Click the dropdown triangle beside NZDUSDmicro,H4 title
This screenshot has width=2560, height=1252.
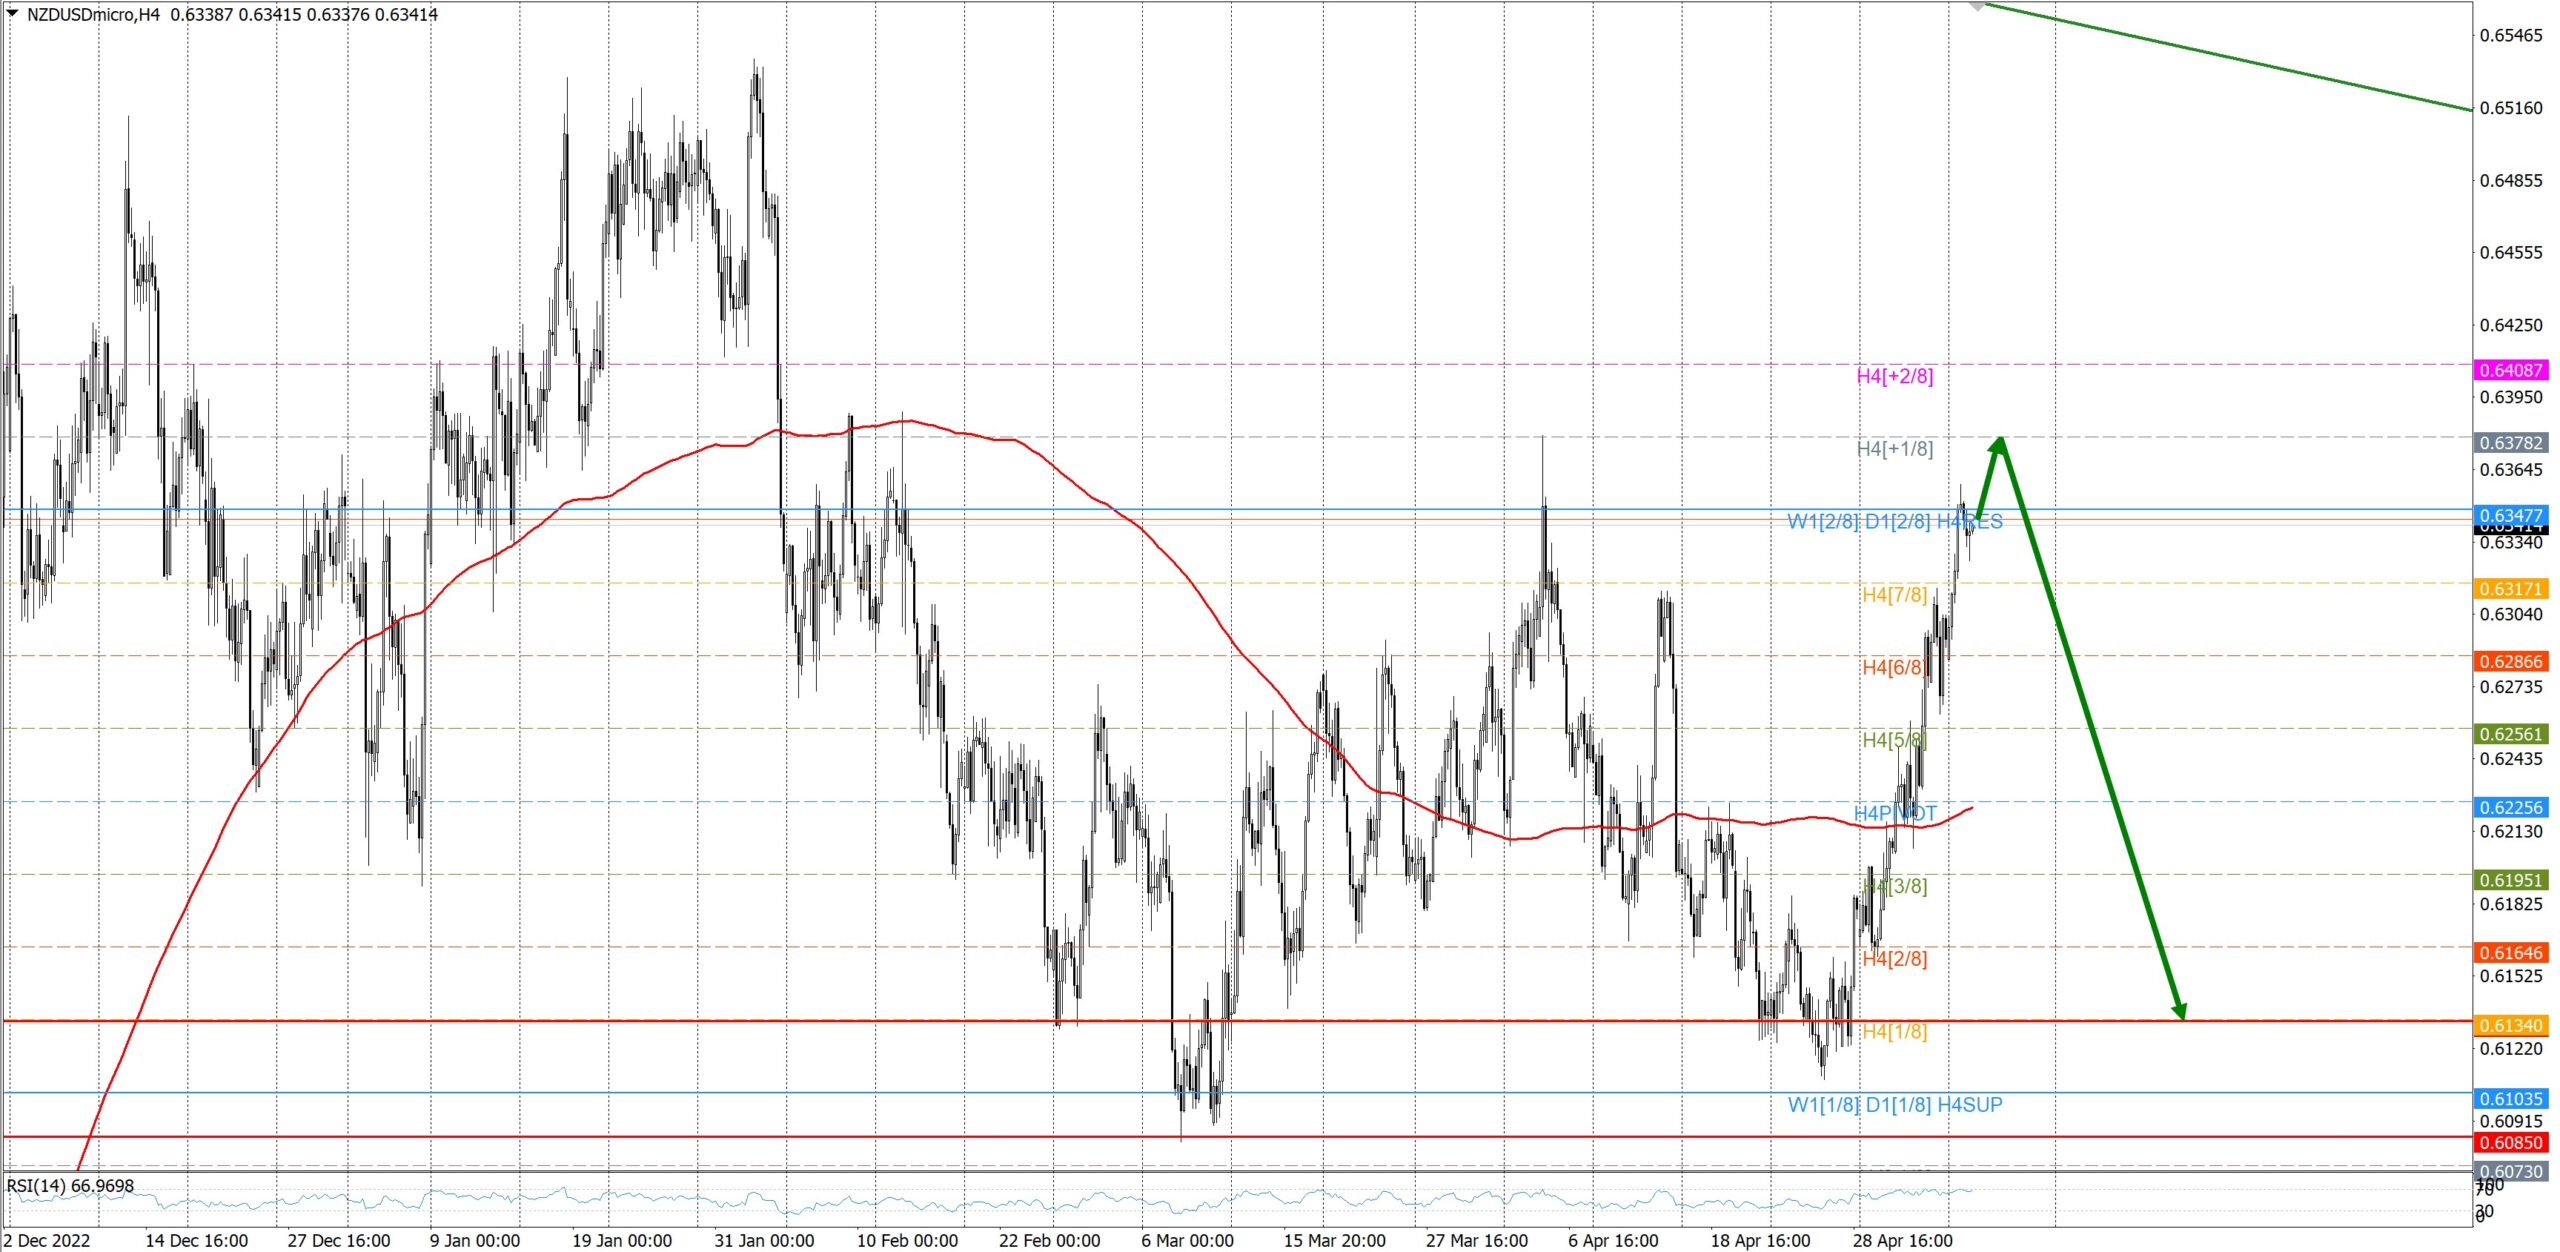pos(12,14)
